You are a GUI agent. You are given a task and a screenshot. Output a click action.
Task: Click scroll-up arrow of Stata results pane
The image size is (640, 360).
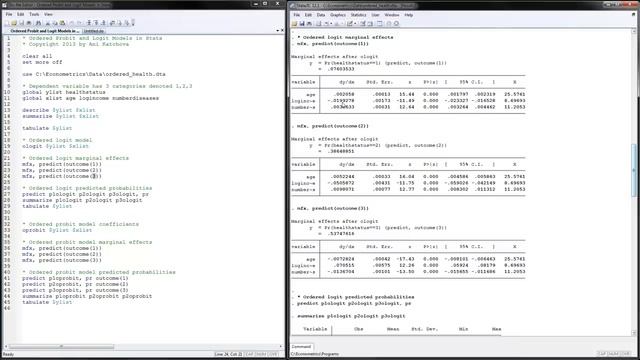634,31
